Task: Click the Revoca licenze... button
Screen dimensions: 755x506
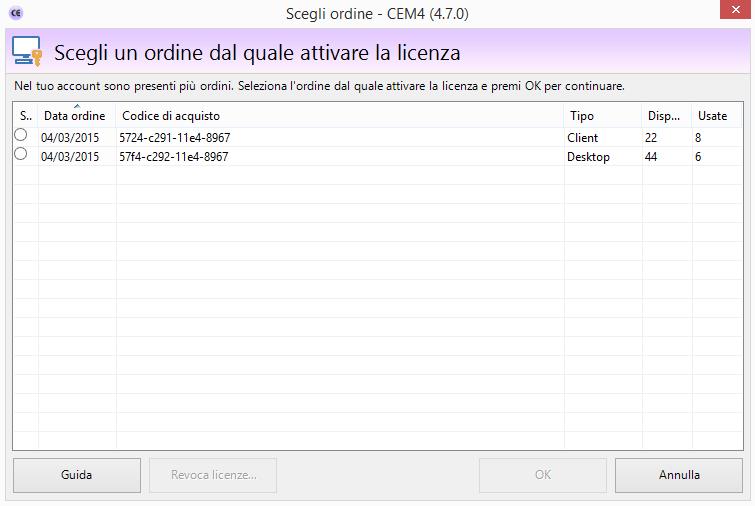Action: [214, 475]
